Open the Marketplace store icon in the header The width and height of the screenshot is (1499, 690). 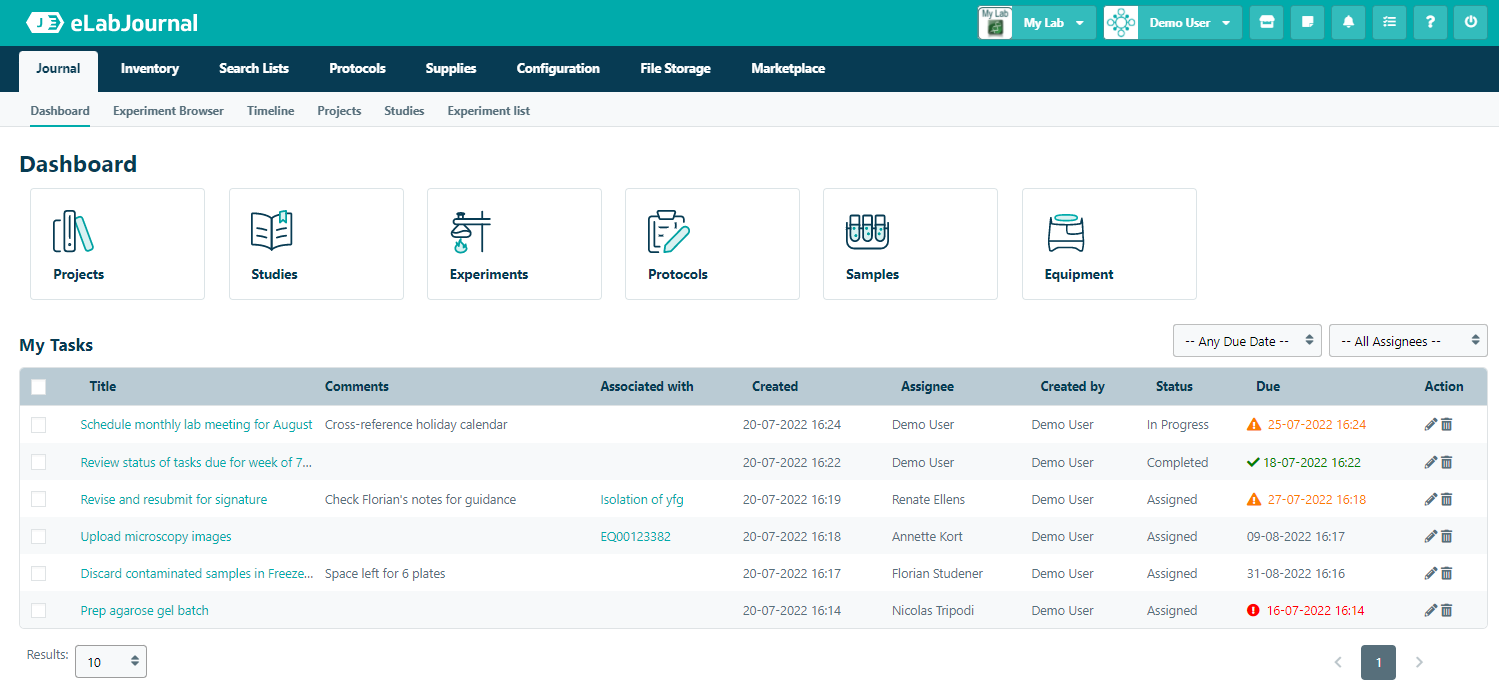[x=1266, y=21]
